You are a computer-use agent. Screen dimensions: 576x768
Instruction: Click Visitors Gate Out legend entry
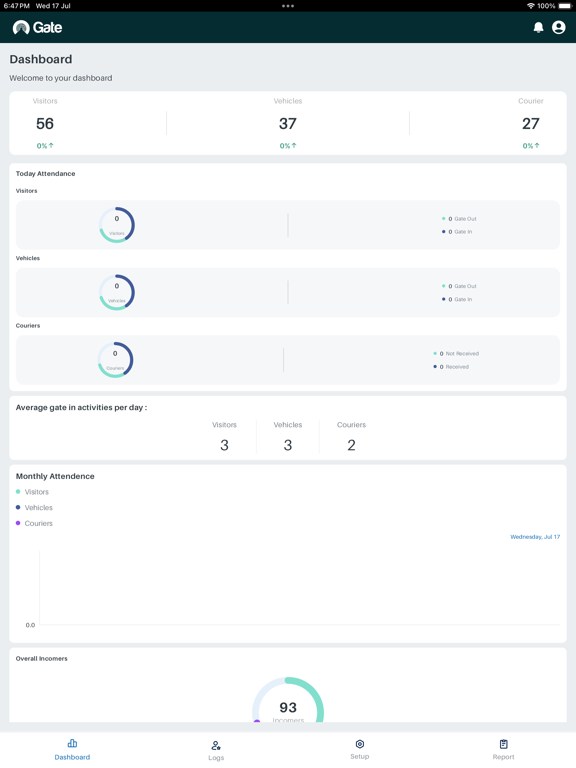[459, 219]
